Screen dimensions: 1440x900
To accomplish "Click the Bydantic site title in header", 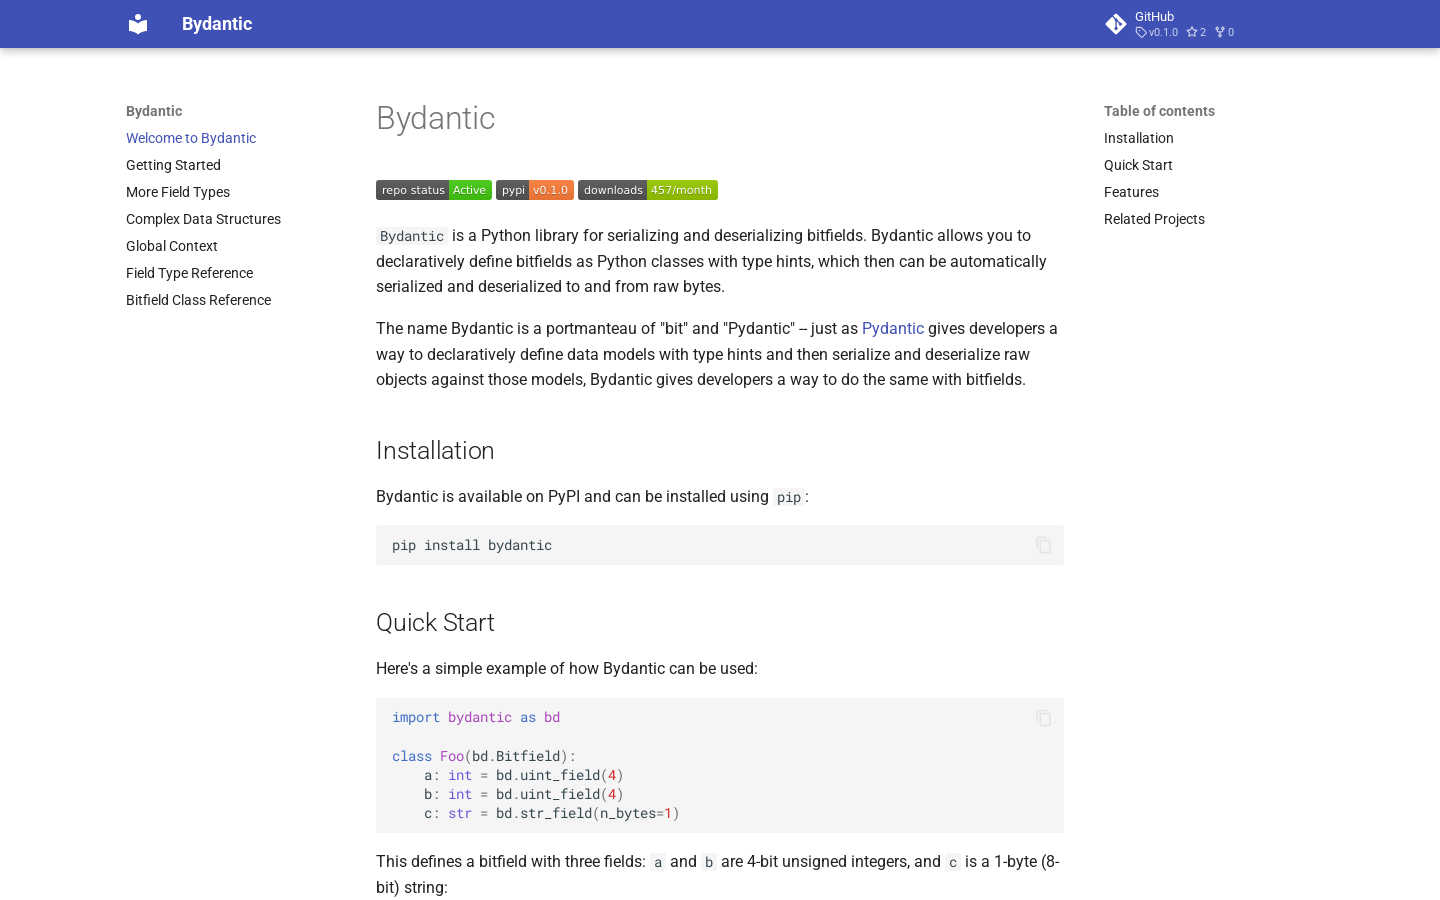I will 217,24.
